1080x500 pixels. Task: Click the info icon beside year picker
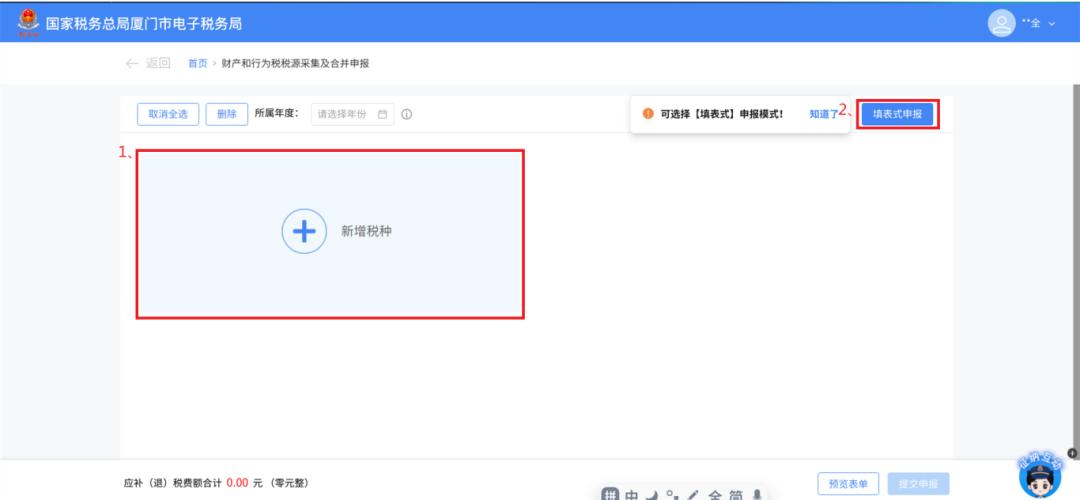tap(406, 114)
